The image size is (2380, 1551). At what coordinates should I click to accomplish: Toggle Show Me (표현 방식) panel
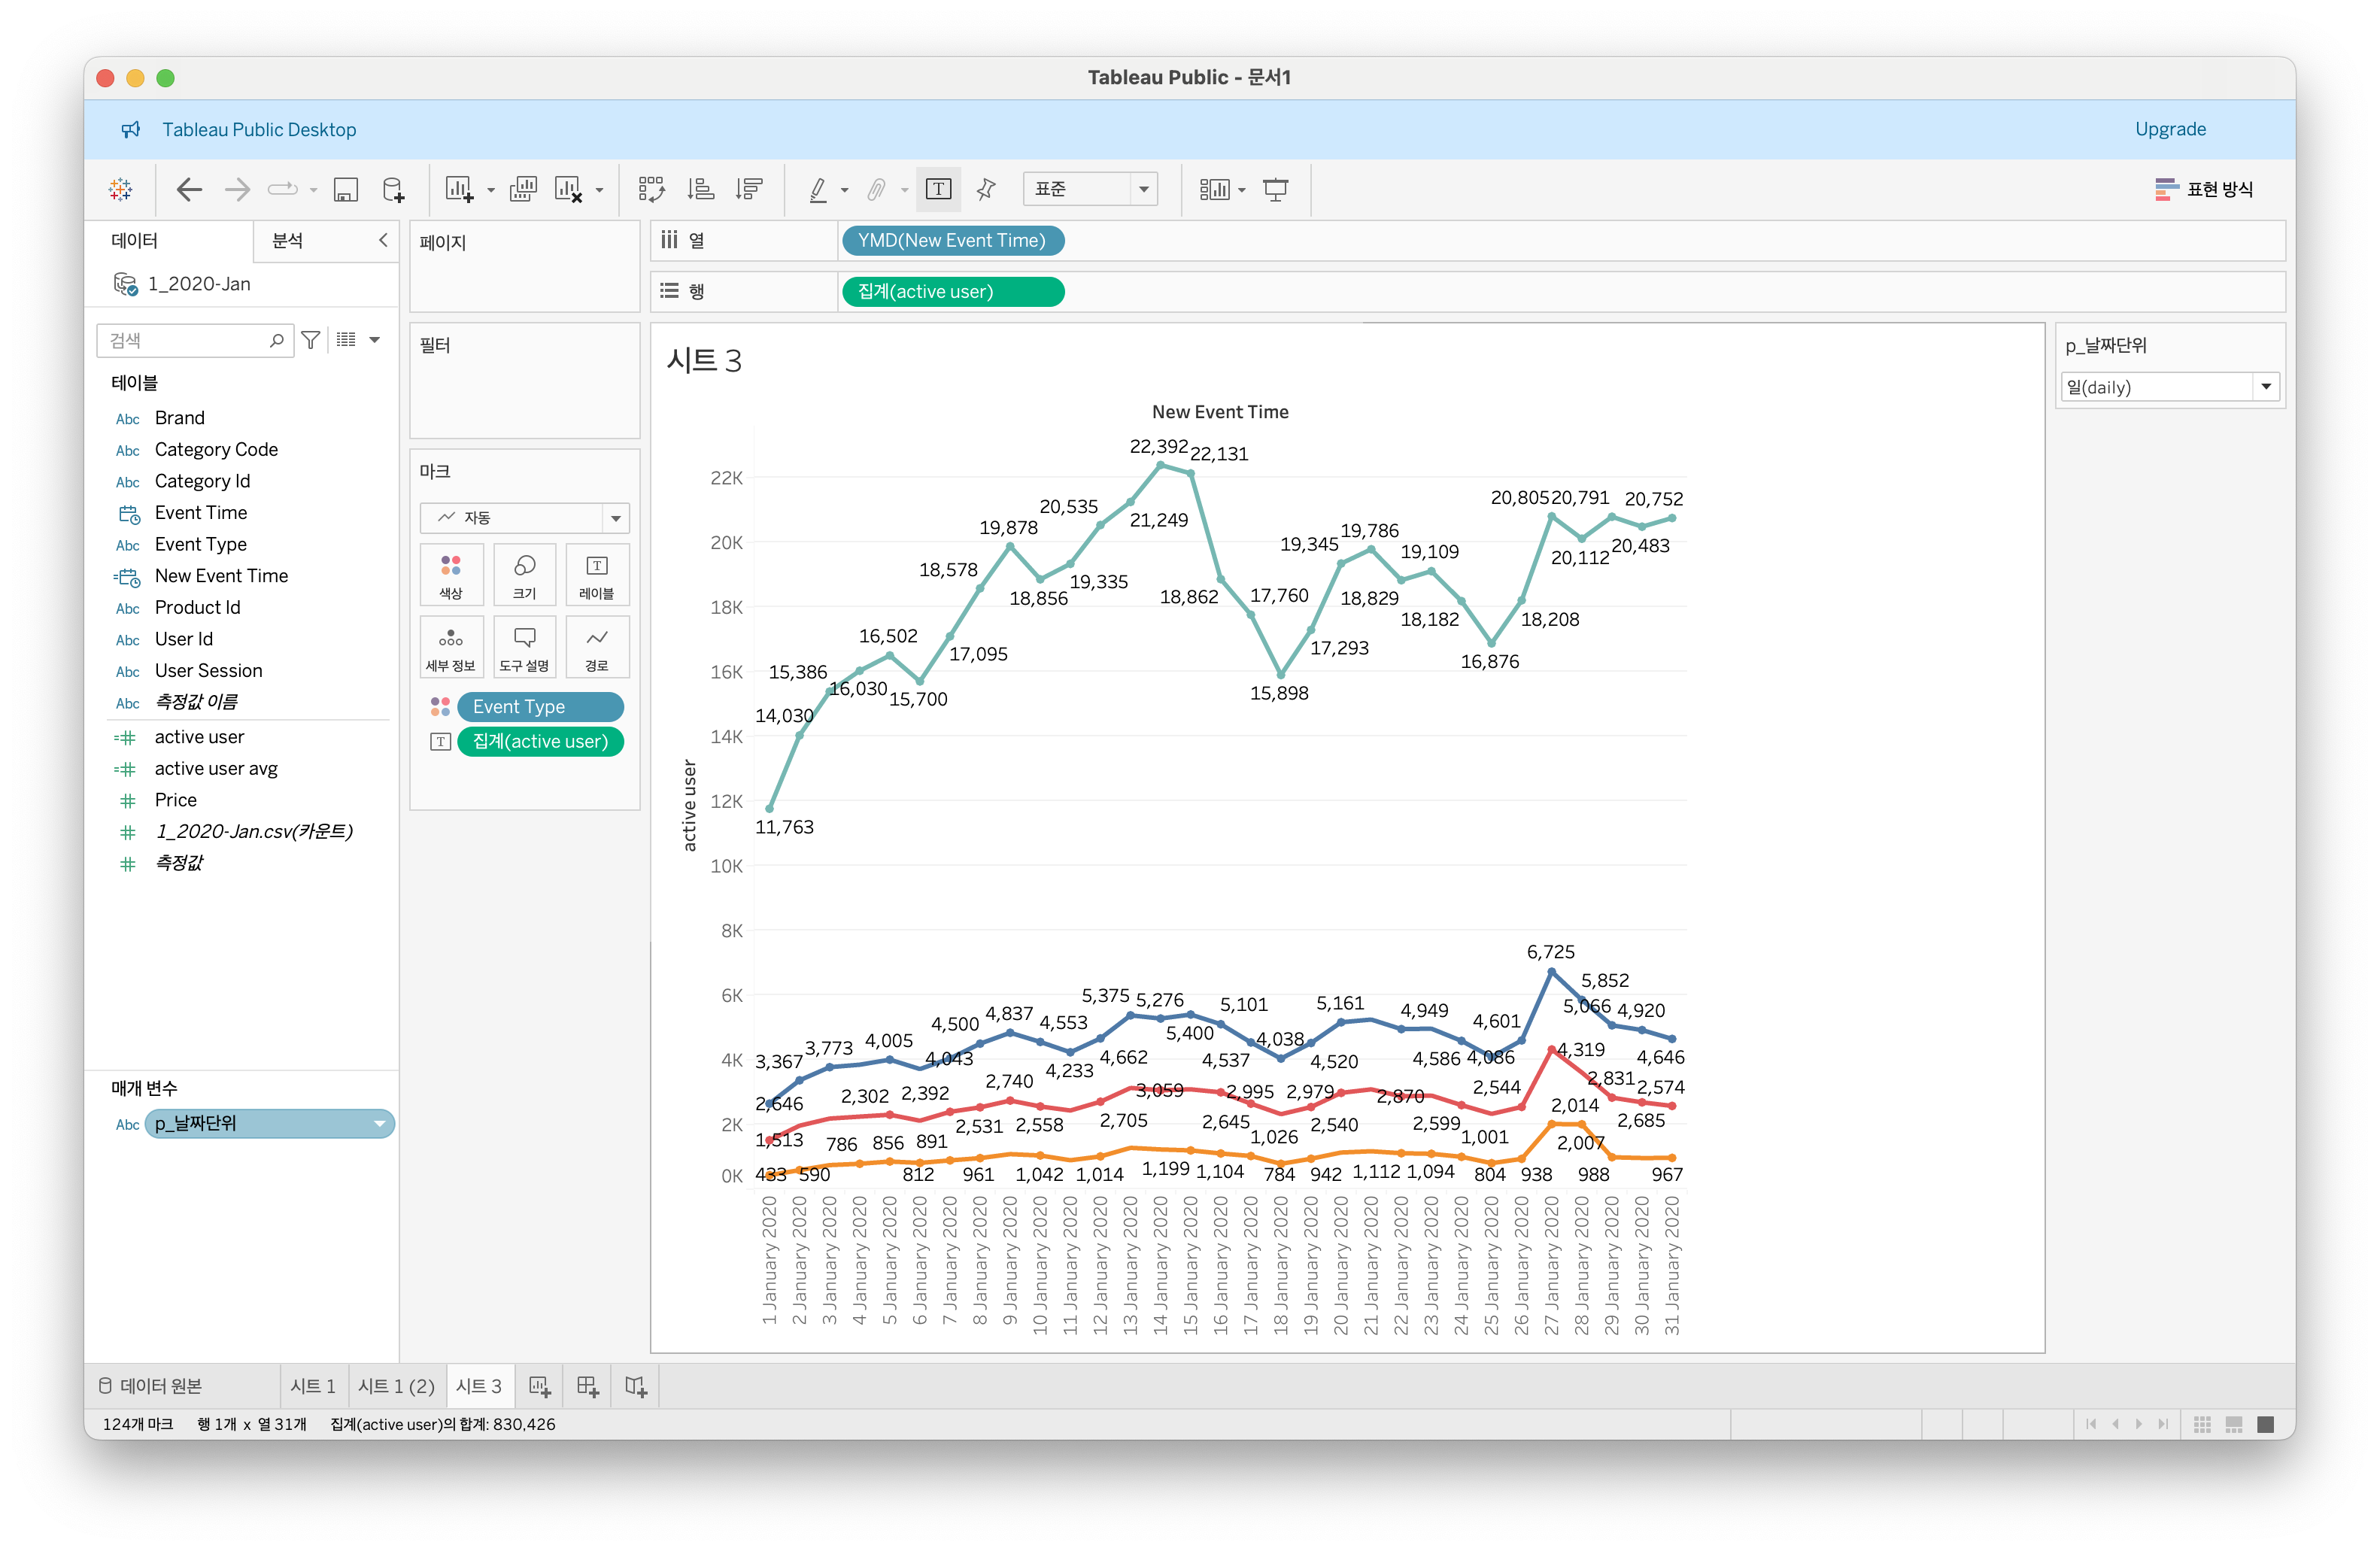2204,189
